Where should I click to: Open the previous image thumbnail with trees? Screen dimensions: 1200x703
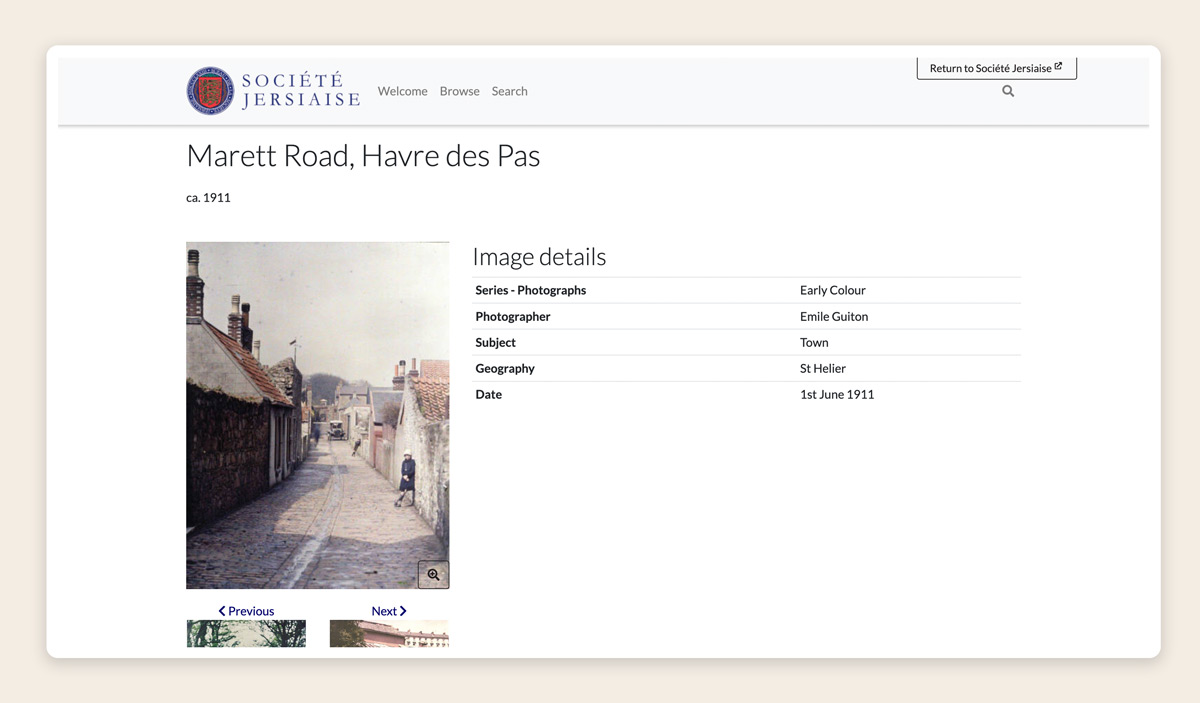pyautogui.click(x=246, y=633)
